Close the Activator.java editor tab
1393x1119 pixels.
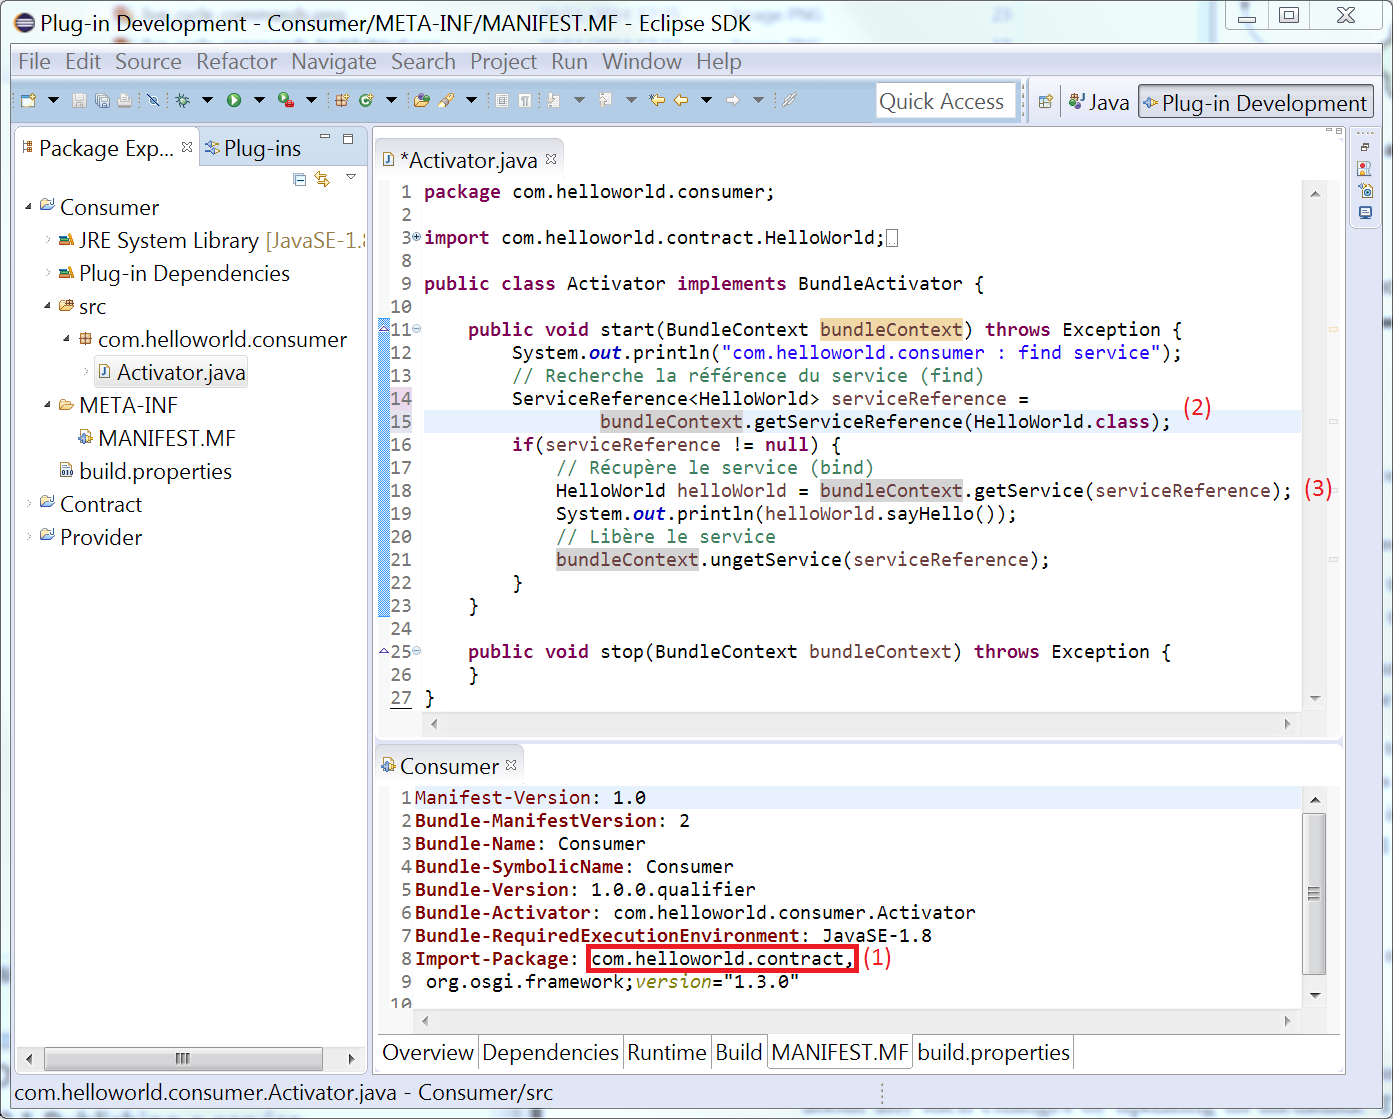pyautogui.click(x=551, y=159)
